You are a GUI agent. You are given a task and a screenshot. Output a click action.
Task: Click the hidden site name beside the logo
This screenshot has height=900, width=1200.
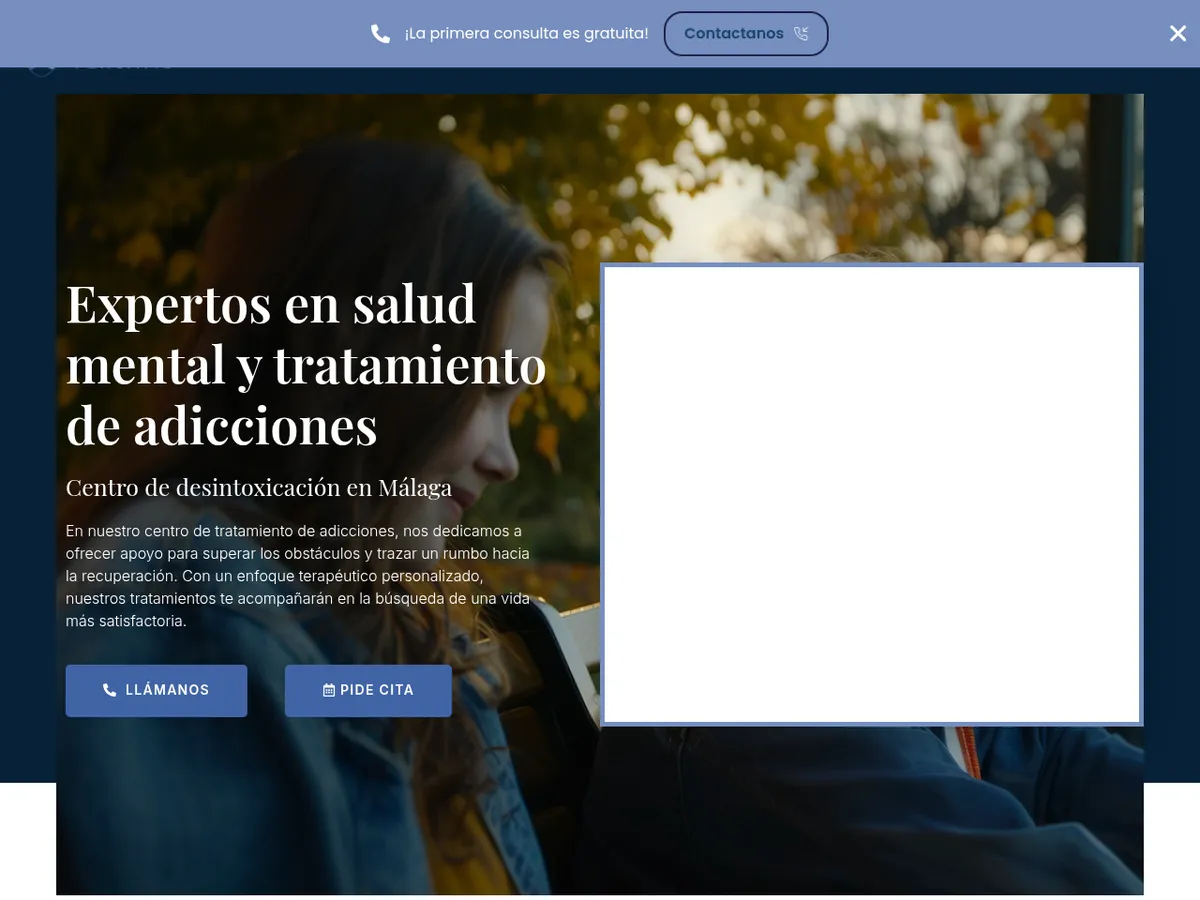pos(122,70)
